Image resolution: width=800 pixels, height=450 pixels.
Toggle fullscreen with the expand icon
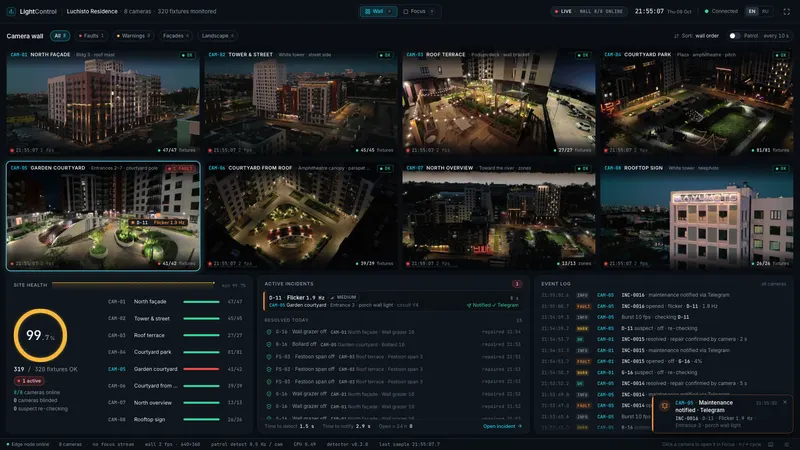pos(786,11)
